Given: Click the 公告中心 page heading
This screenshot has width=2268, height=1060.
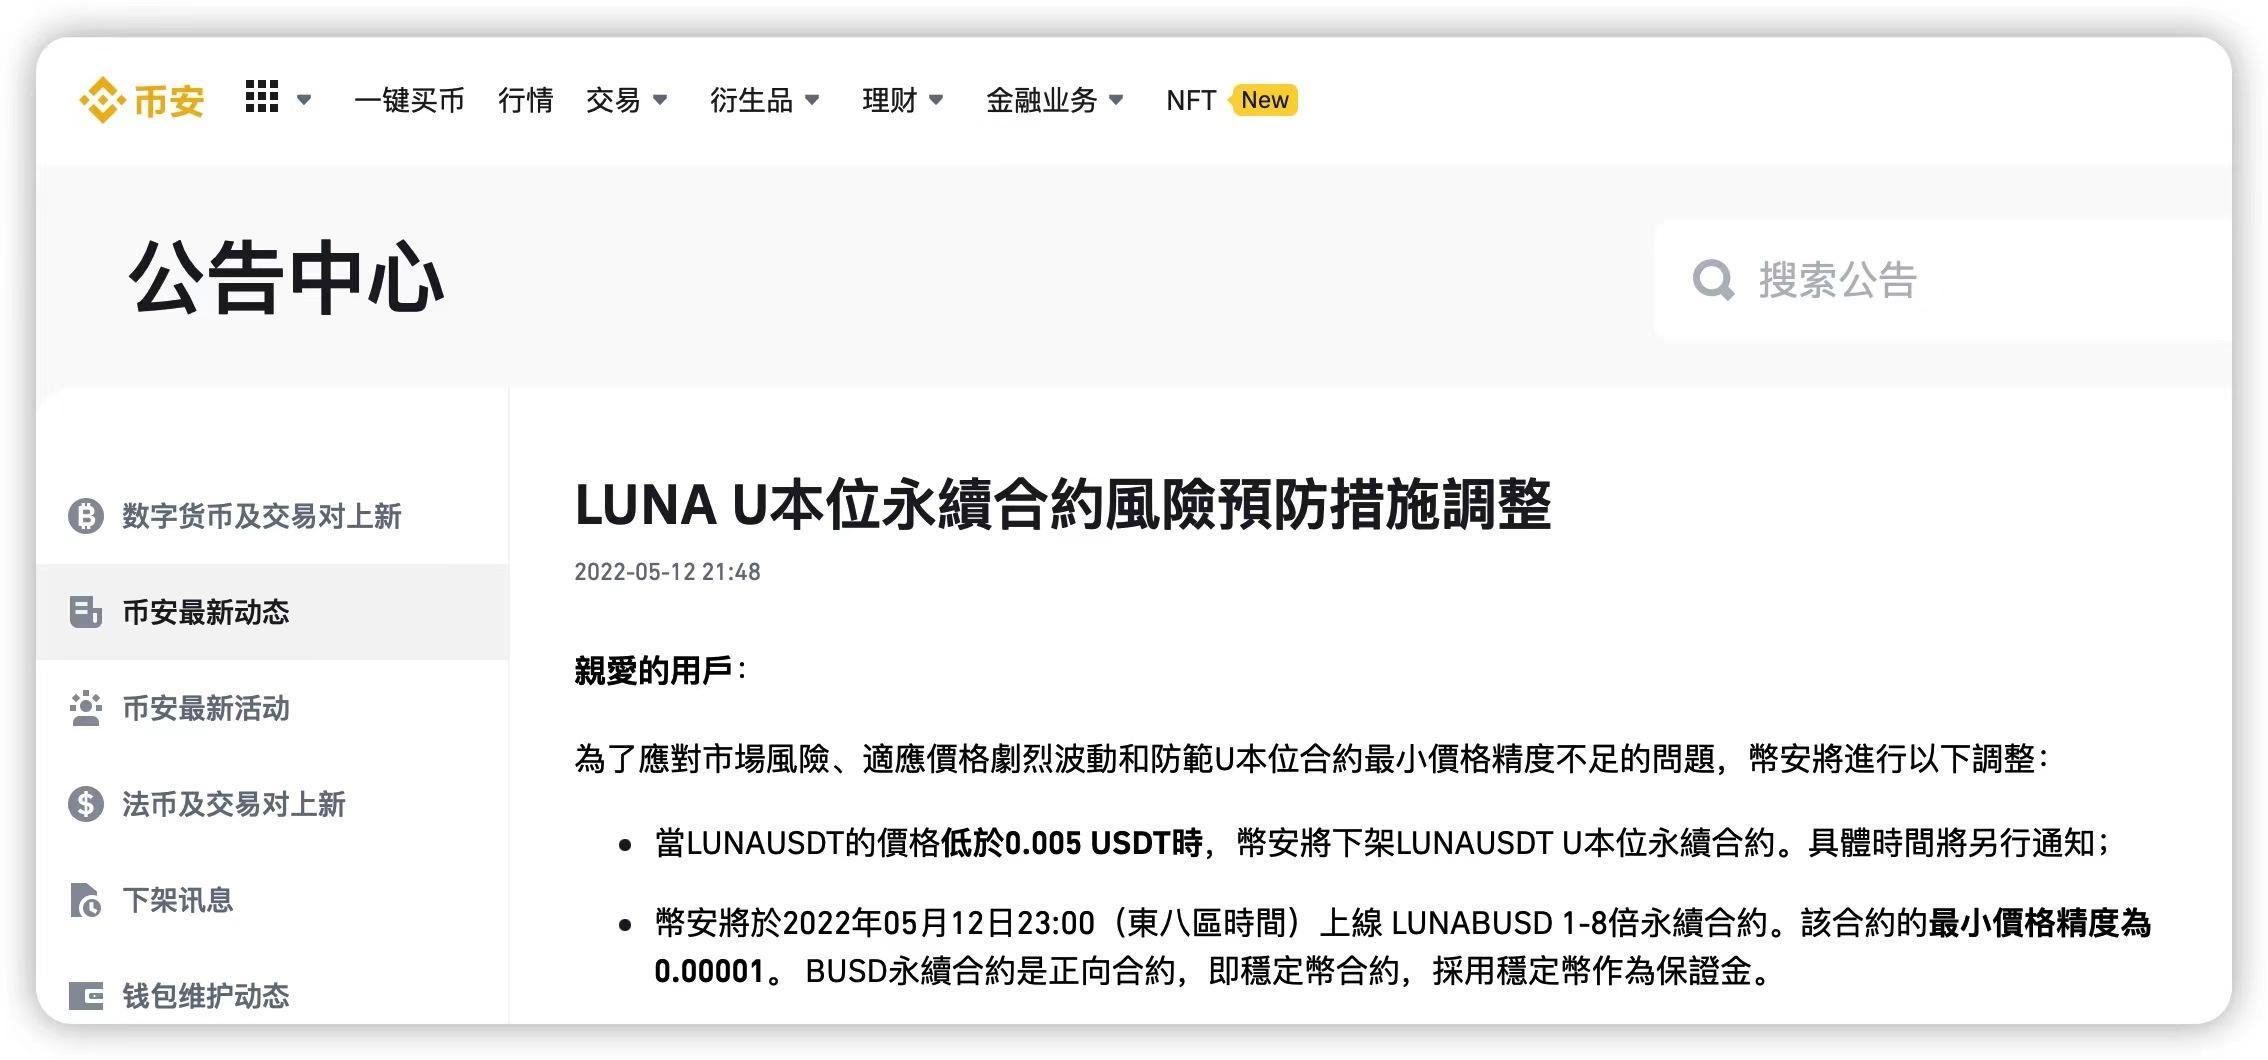Looking at the screenshot, I should tap(286, 278).
